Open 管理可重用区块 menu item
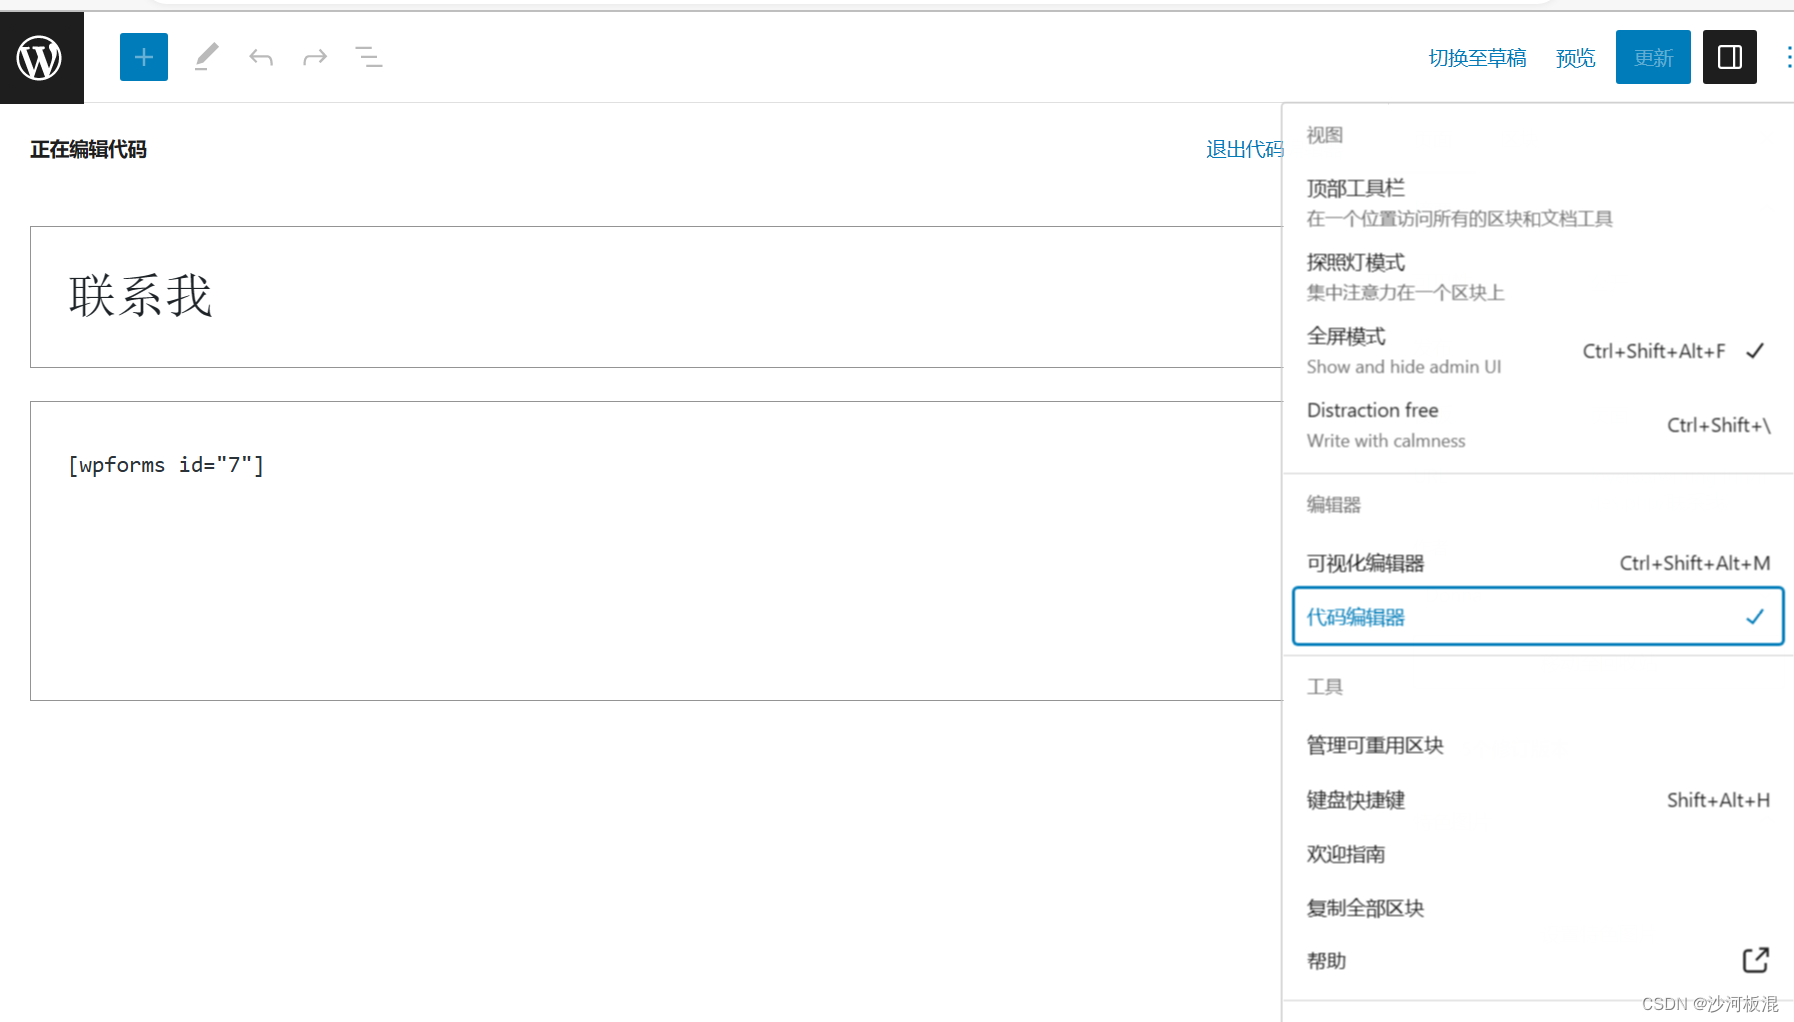 click(x=1538, y=745)
